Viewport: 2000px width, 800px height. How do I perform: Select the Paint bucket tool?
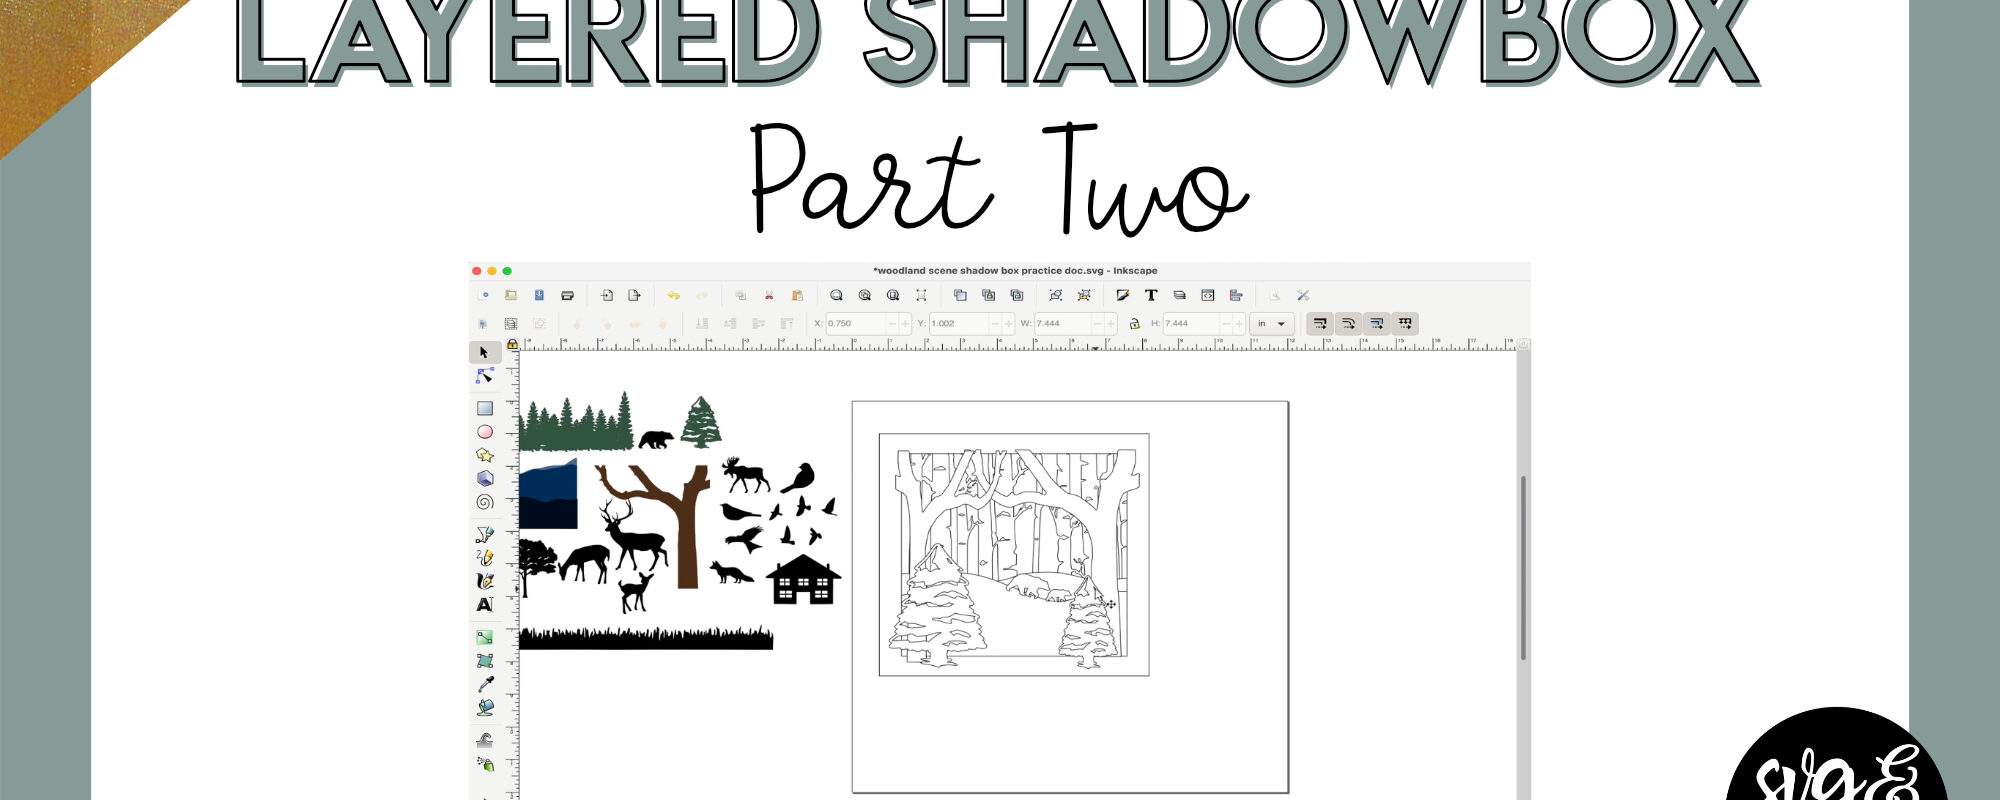(x=485, y=707)
